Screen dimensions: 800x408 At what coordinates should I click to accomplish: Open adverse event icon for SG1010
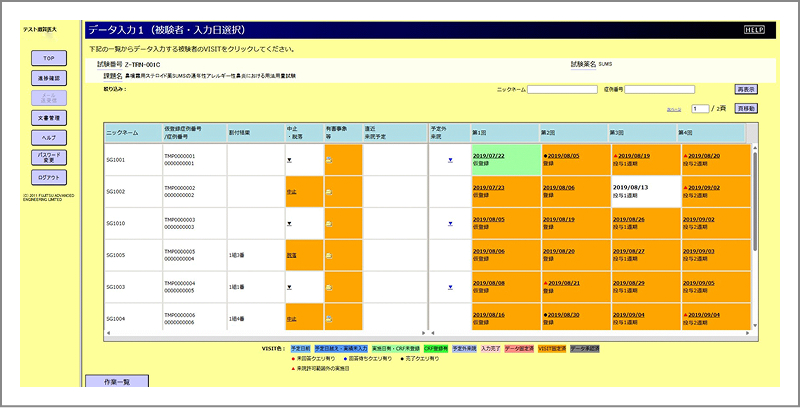tap(329, 224)
